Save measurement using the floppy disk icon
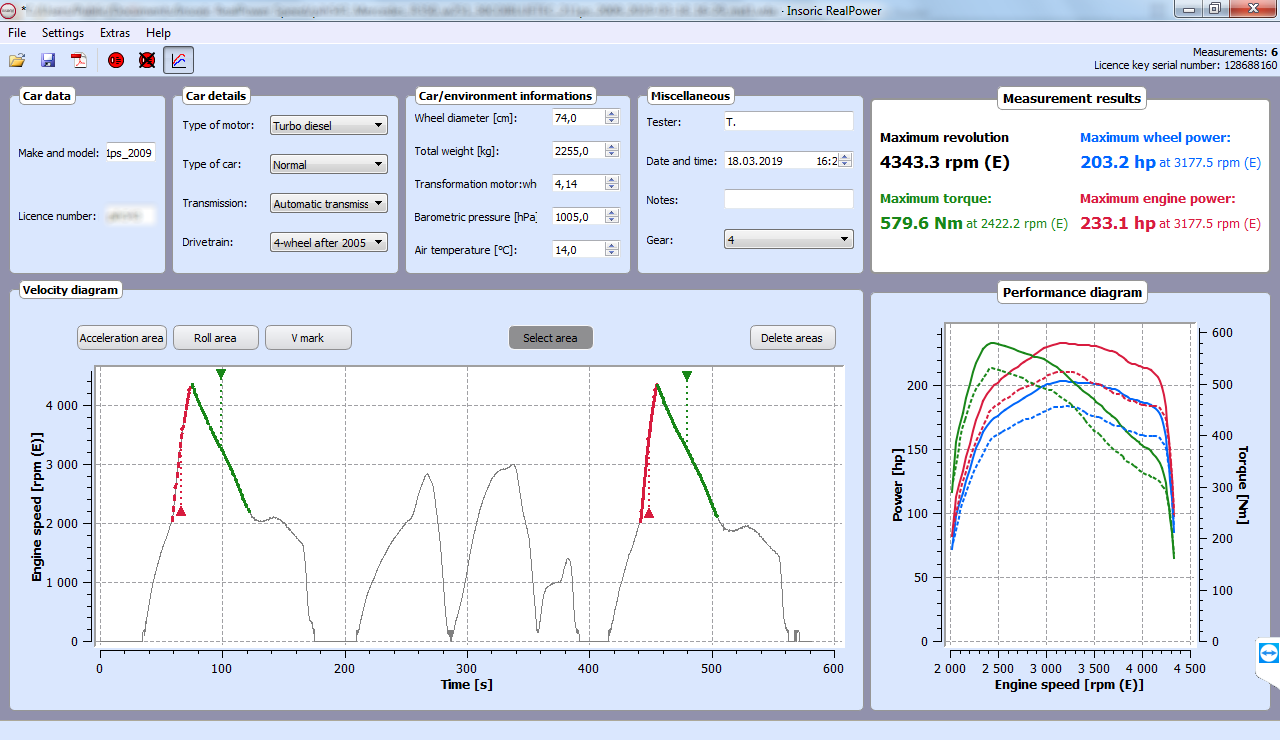This screenshot has height=740, width=1280. pos(47,60)
